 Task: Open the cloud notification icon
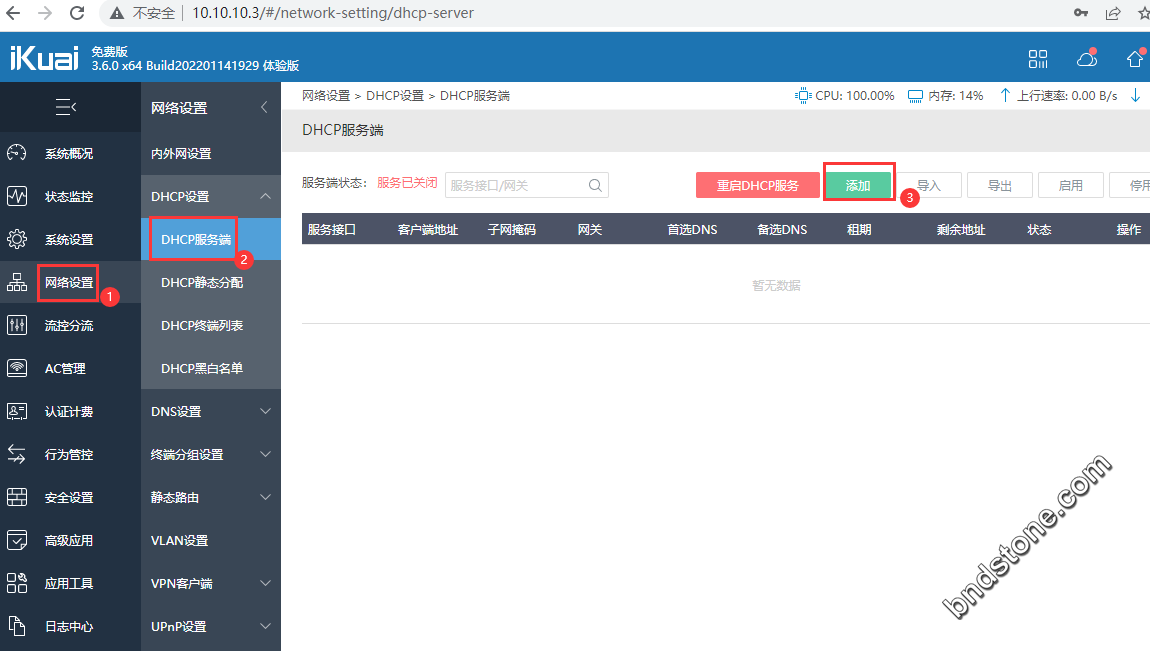tap(1087, 59)
